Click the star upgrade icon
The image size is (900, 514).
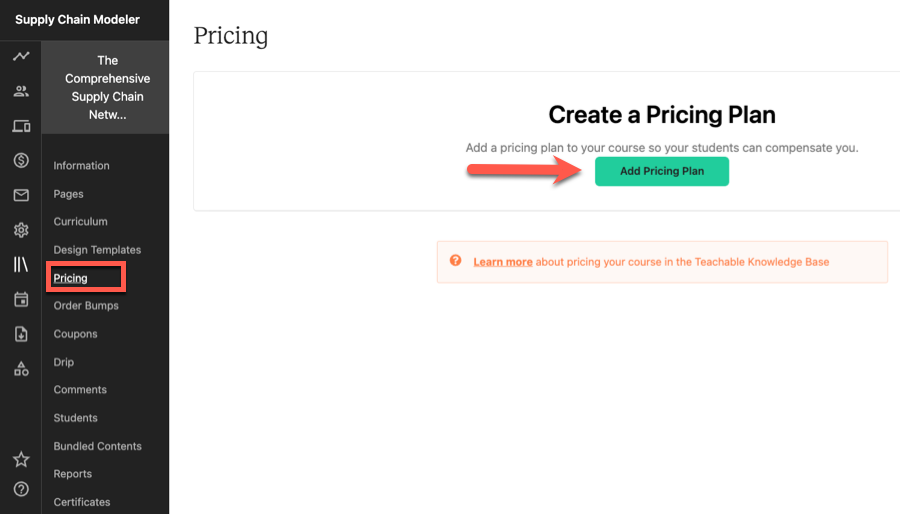[21, 459]
